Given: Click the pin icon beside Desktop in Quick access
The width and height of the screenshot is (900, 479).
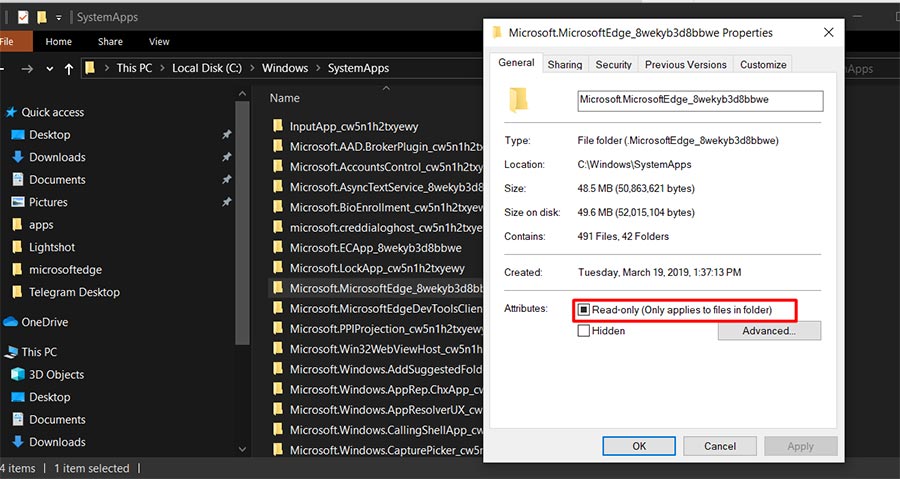Looking at the screenshot, I should pyautogui.click(x=227, y=135).
